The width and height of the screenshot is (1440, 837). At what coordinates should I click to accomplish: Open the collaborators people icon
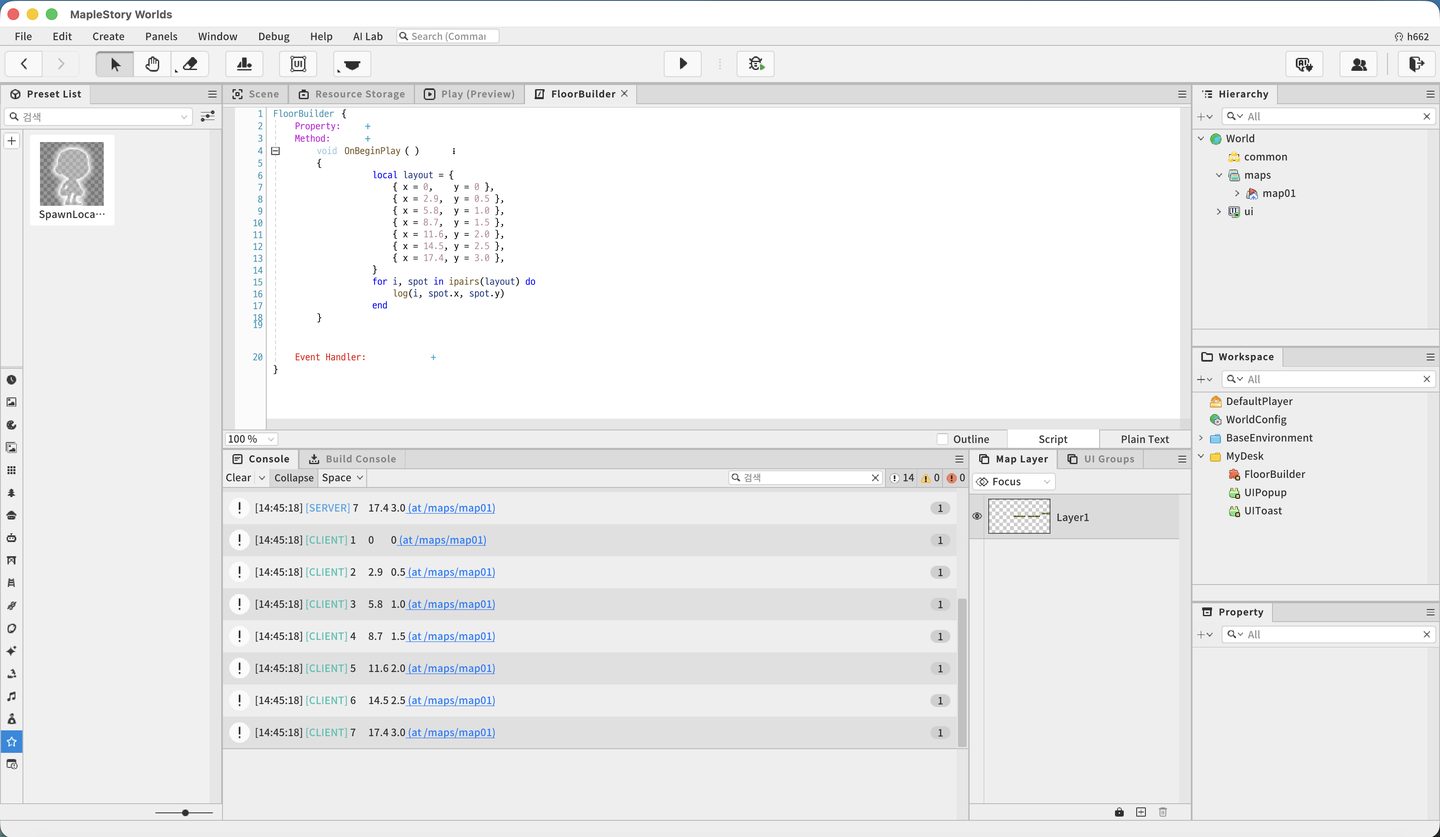(1358, 64)
